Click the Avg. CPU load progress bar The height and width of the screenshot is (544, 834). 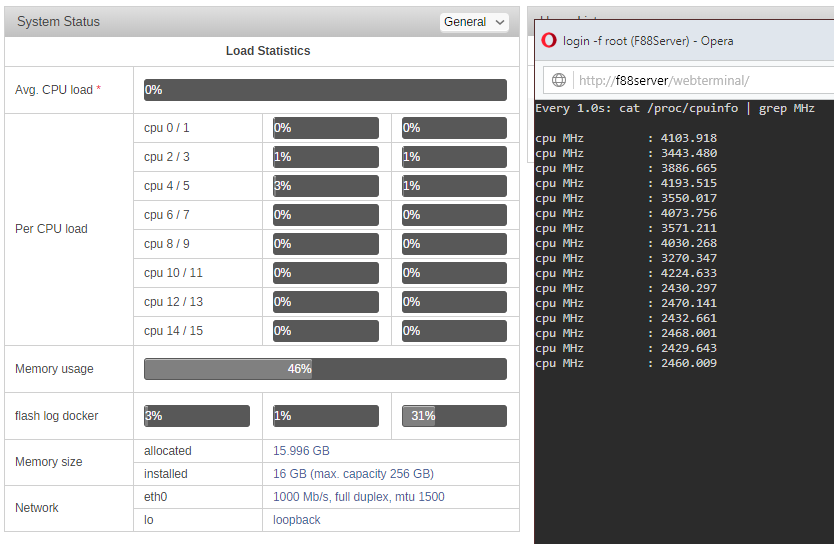(325, 90)
